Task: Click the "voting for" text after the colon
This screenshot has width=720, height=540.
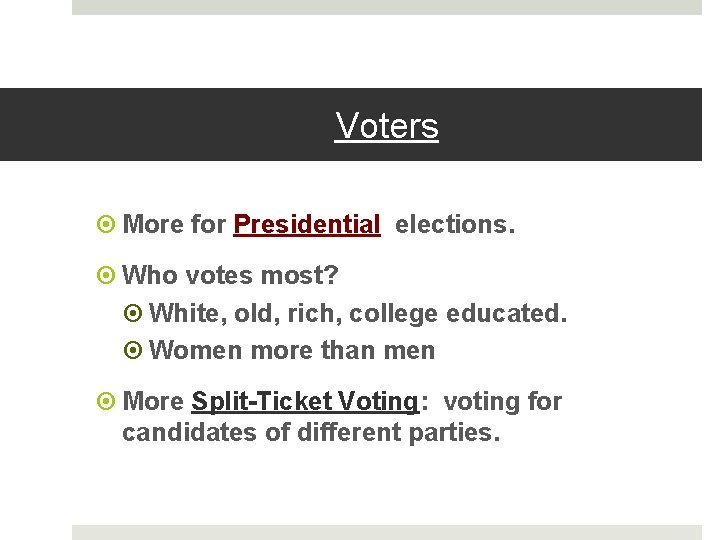Action: pyautogui.click(x=502, y=402)
